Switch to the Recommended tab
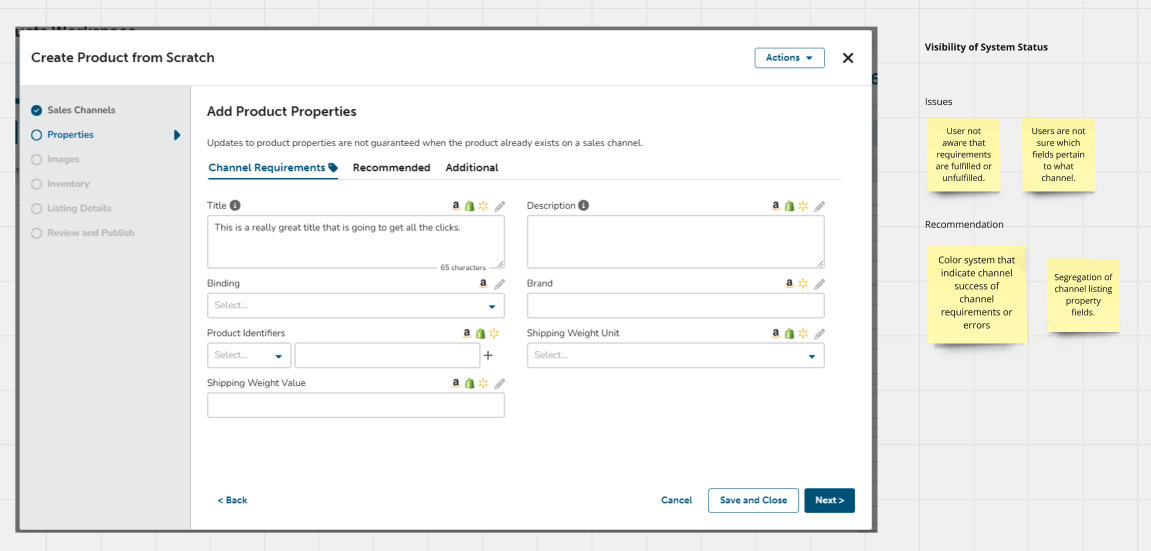The image size is (1151, 551). (391, 168)
